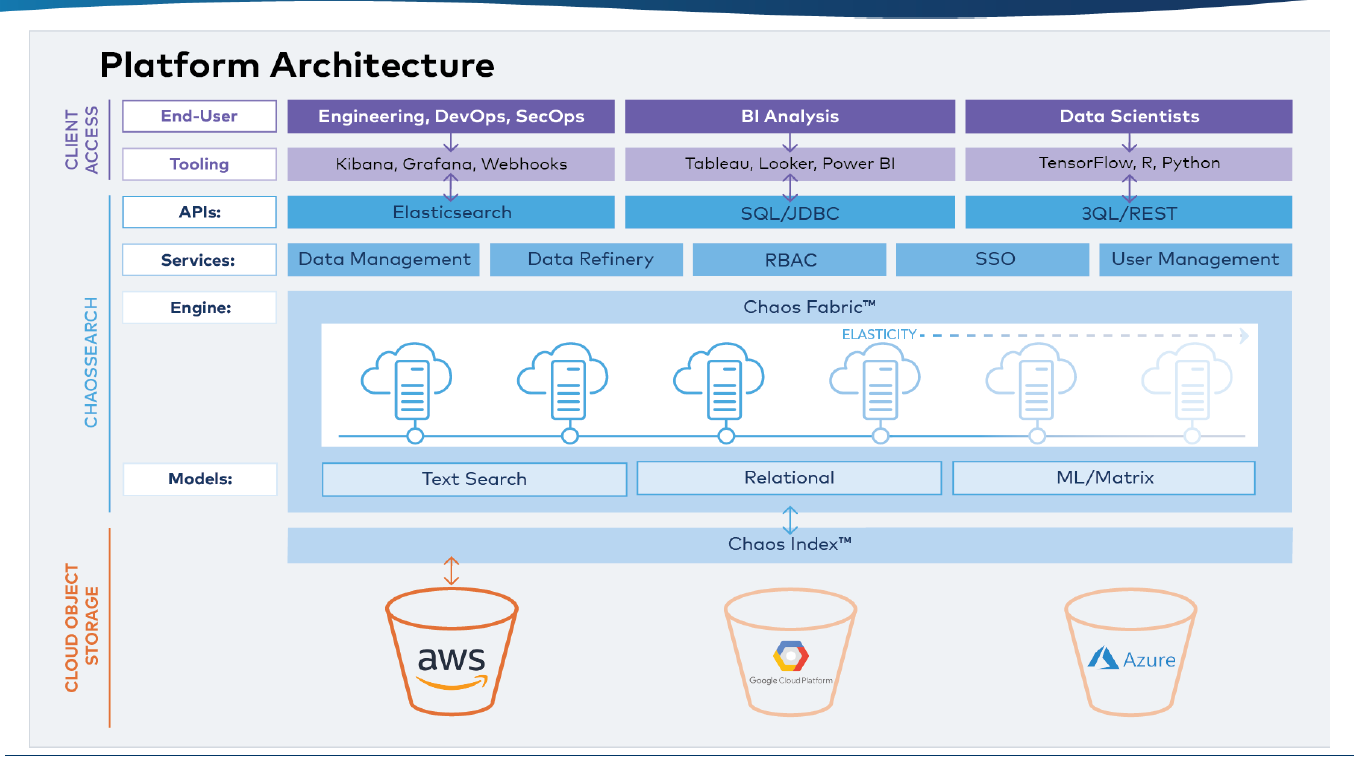The image size is (1357, 769).
Task: Click the orange double arrow above the AWS bucket
Action: click(451, 571)
